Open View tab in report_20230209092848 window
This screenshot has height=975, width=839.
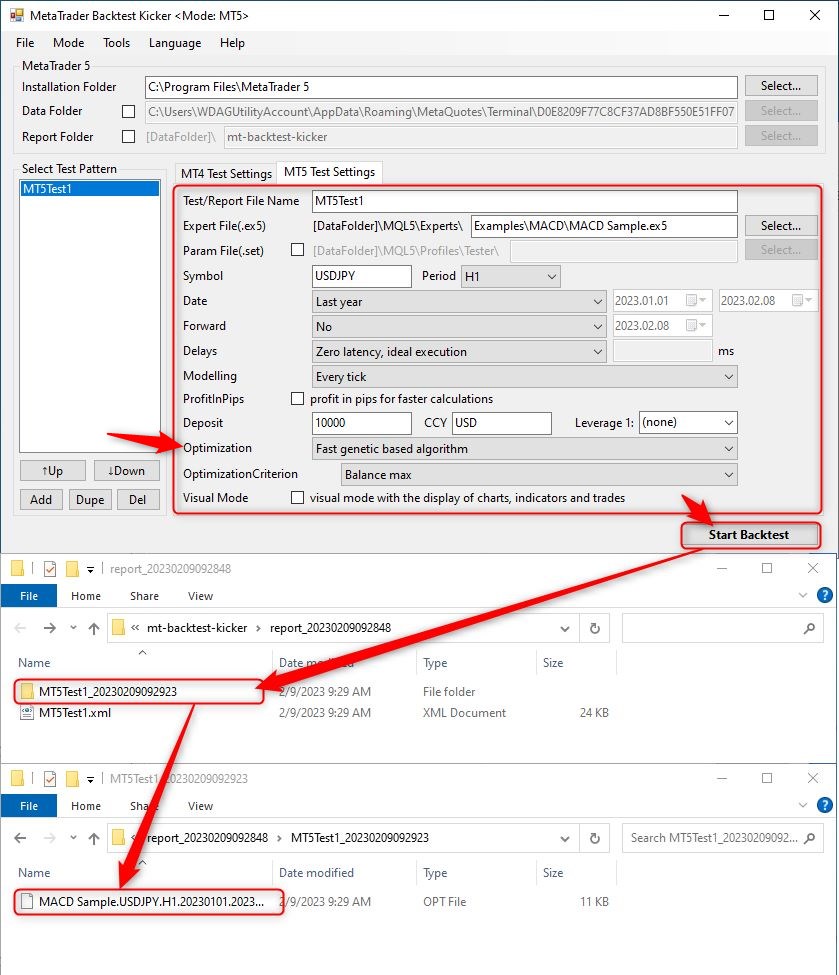click(x=200, y=596)
